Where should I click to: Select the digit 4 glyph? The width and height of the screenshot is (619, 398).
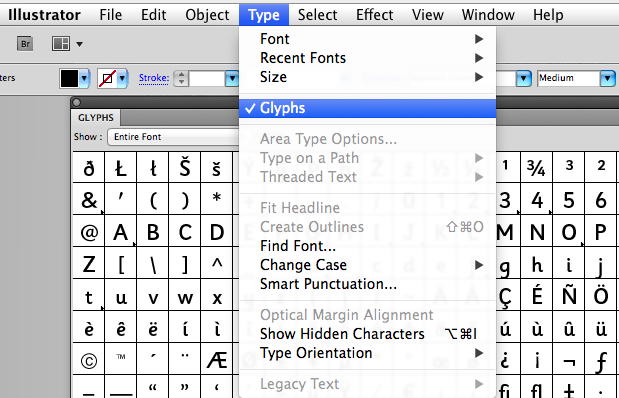pos(537,199)
